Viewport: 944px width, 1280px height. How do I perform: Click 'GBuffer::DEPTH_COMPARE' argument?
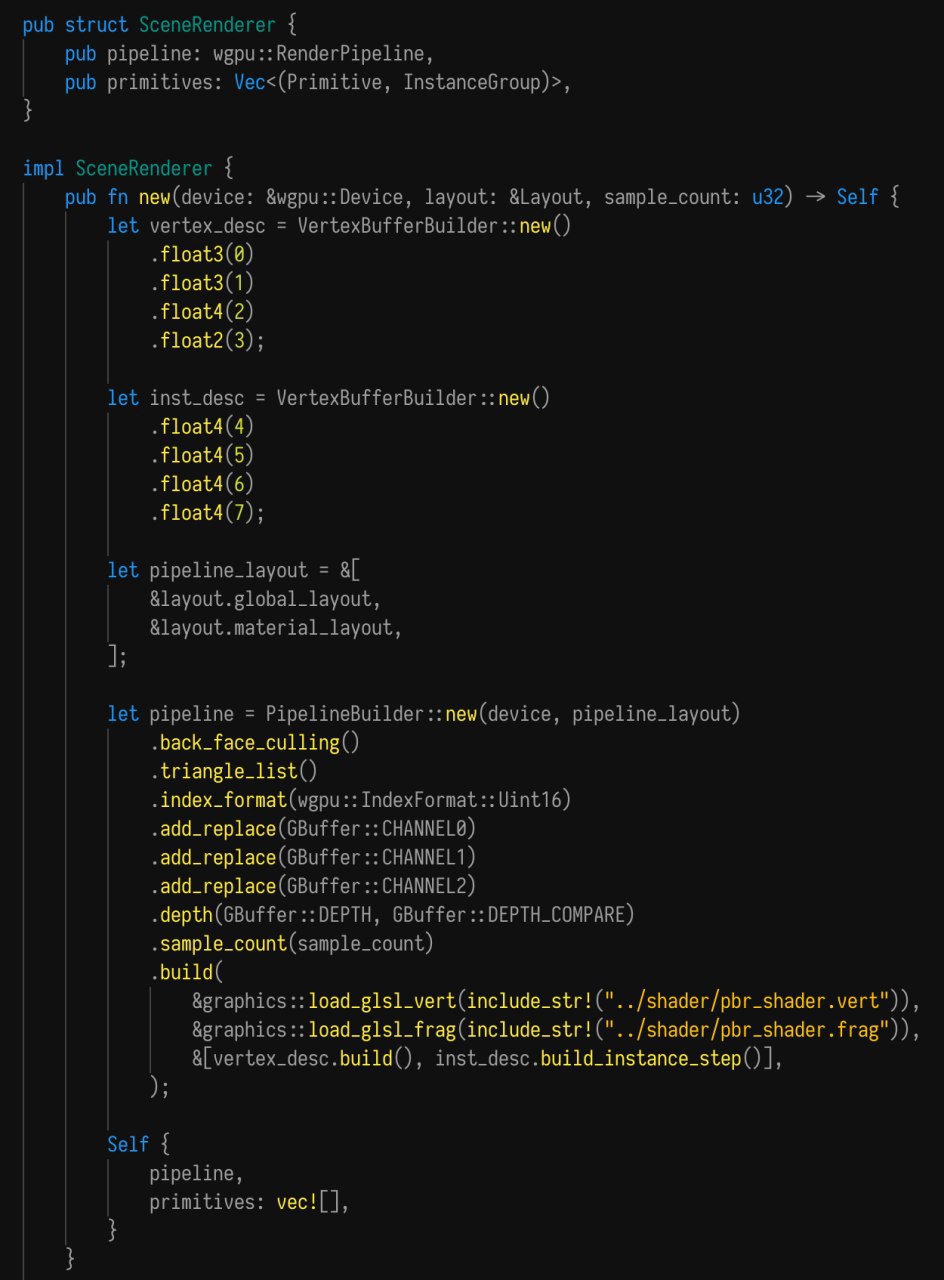pyautogui.click(x=507, y=916)
